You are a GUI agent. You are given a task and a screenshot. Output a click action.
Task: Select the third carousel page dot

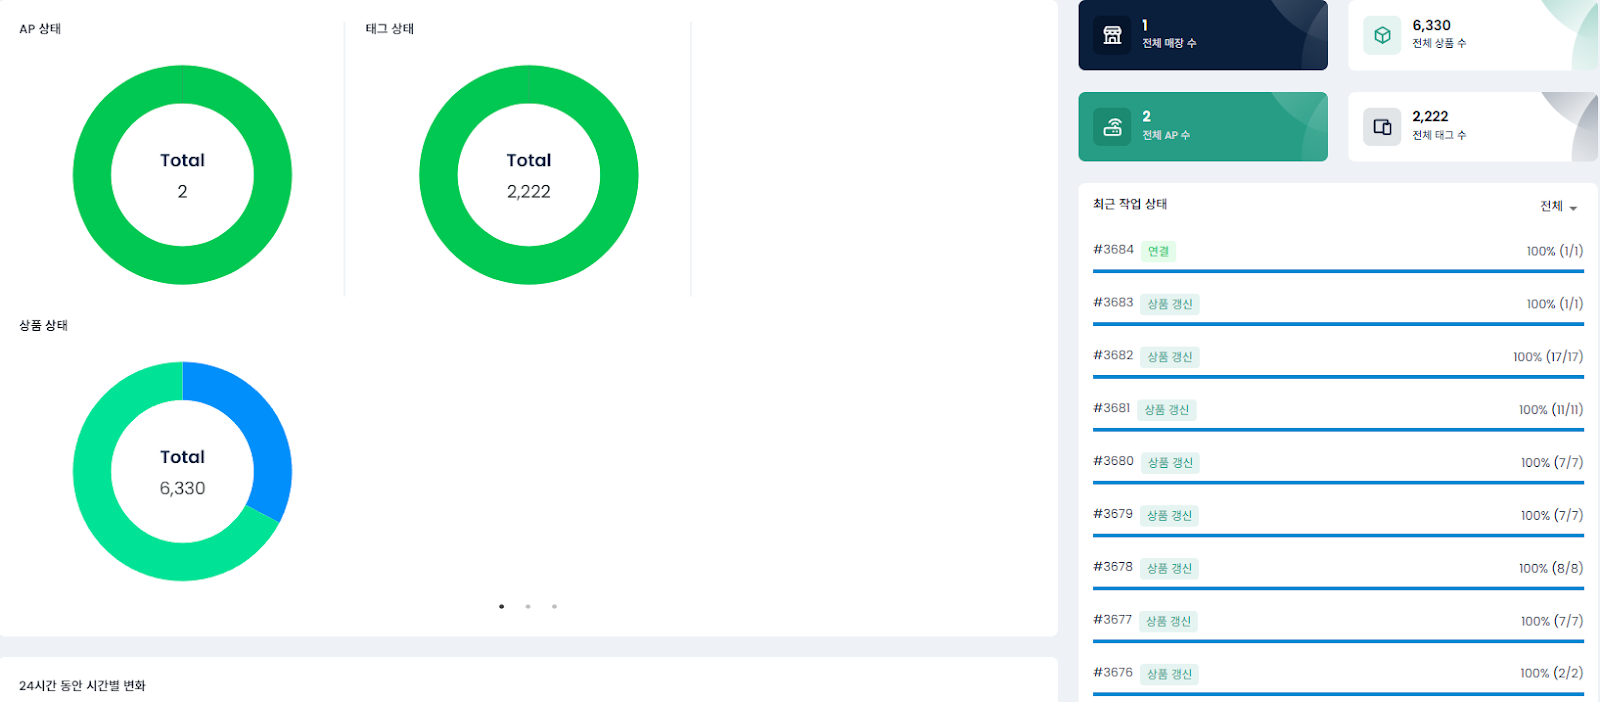[554, 606]
